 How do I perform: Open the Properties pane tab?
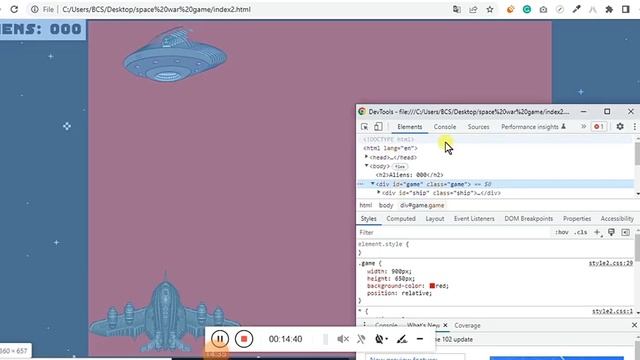(577, 219)
